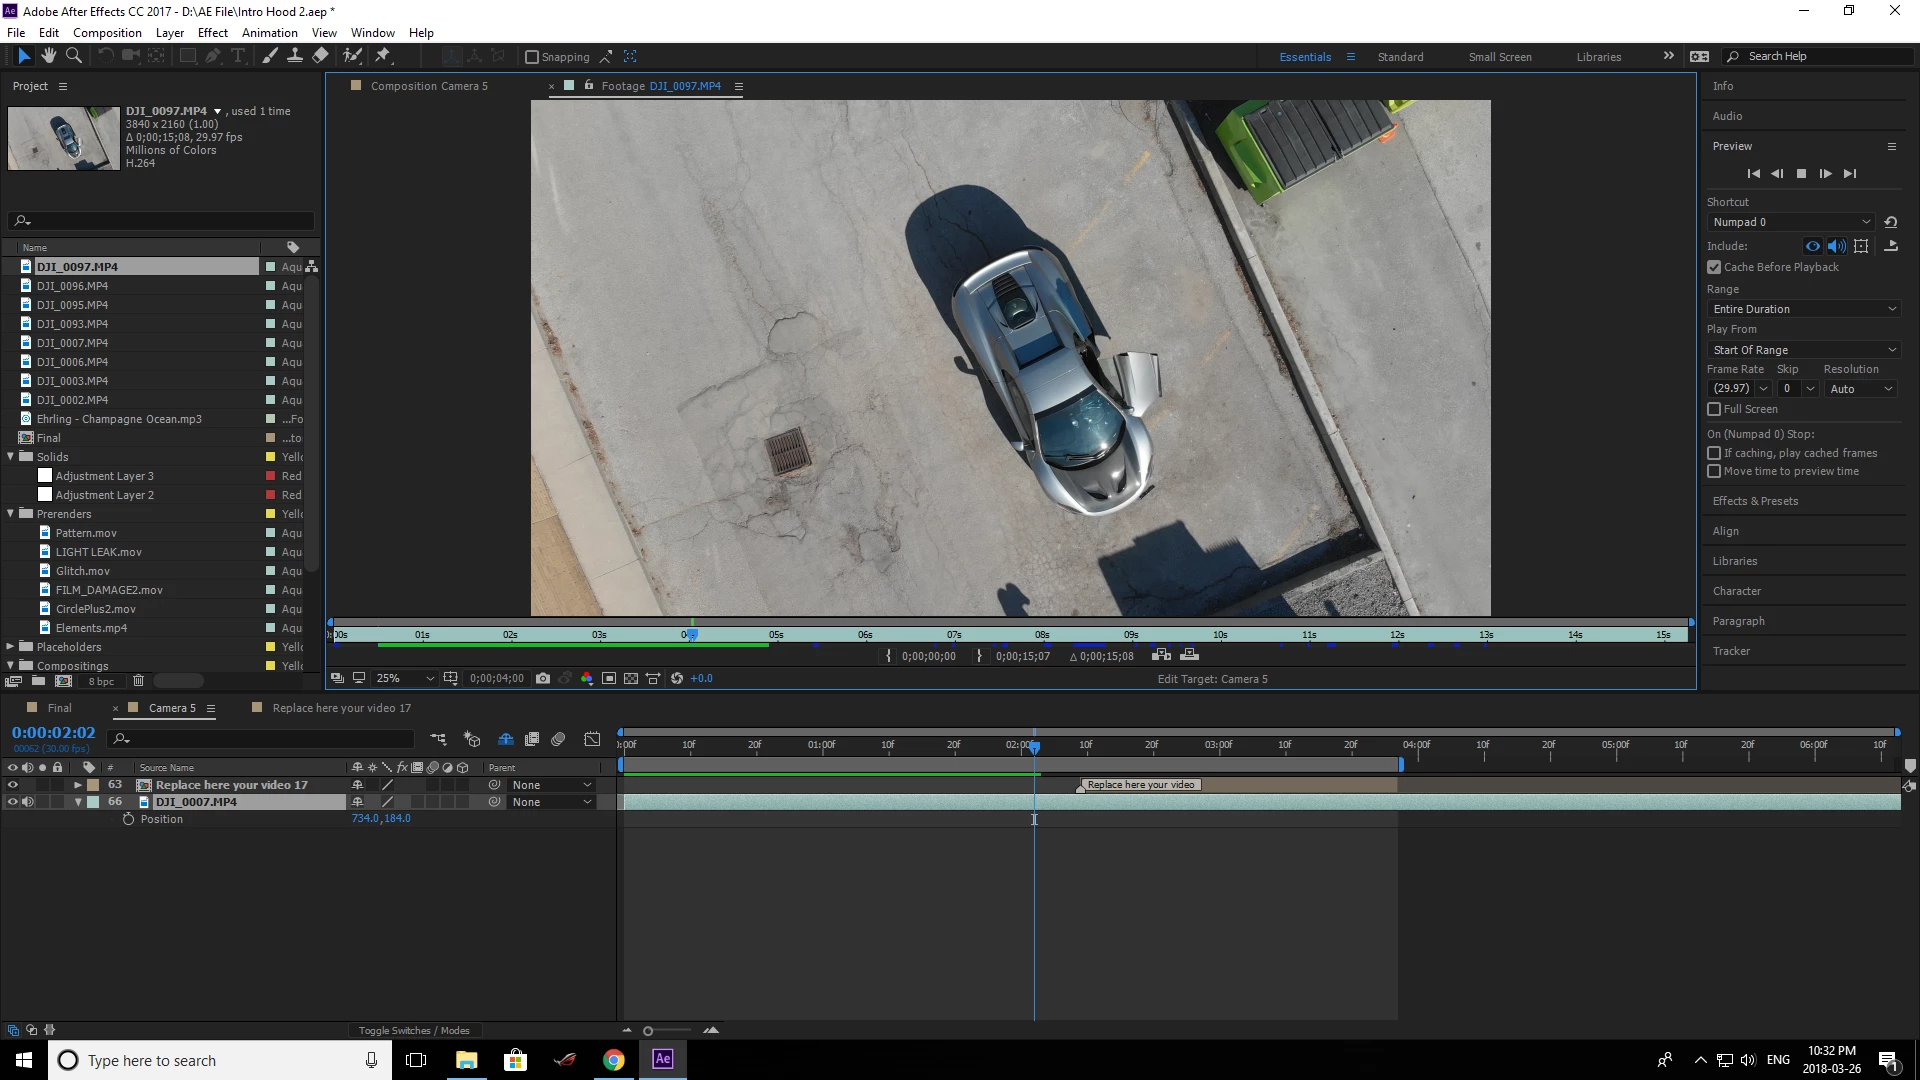Click Toggle Switches / Modes button
The image size is (1920, 1080).
(414, 1030)
